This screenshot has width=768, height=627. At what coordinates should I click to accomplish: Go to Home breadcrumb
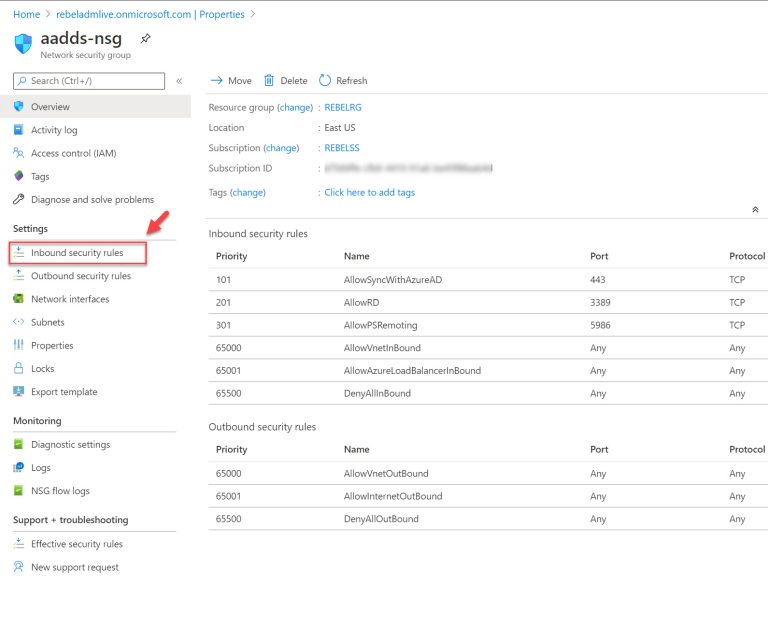tap(26, 14)
